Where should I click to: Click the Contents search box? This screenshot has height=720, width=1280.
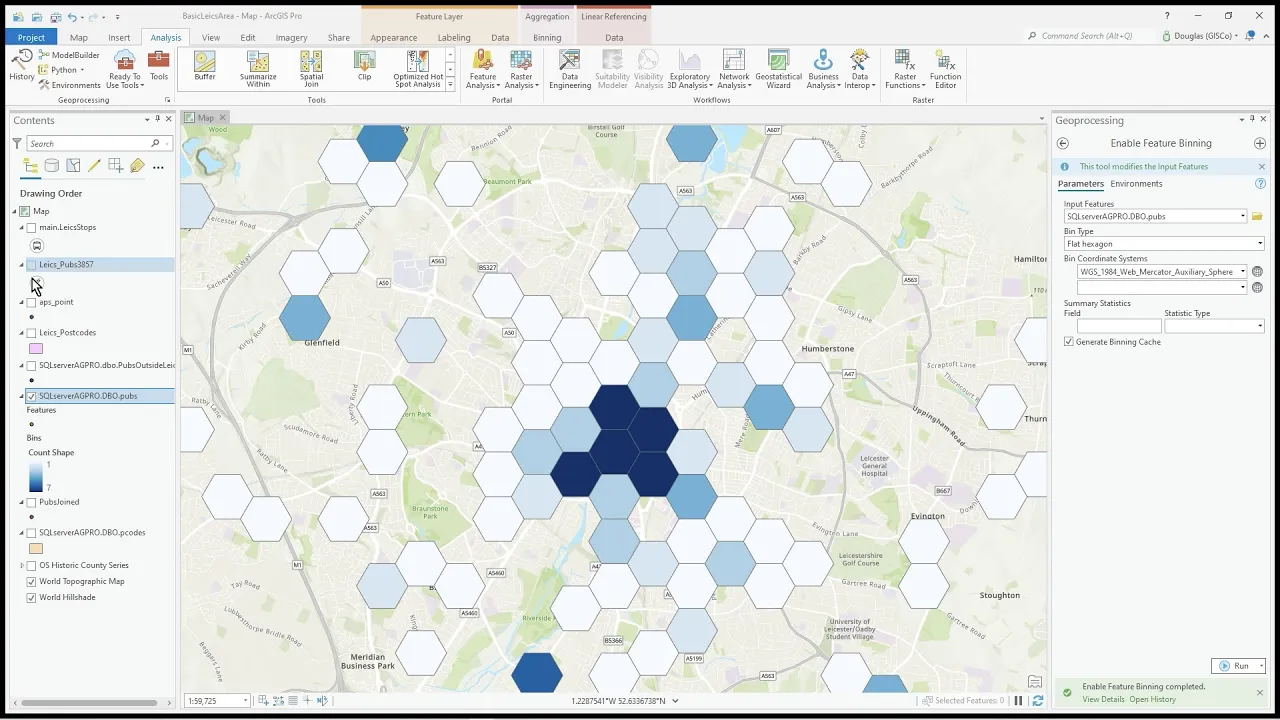(88, 144)
